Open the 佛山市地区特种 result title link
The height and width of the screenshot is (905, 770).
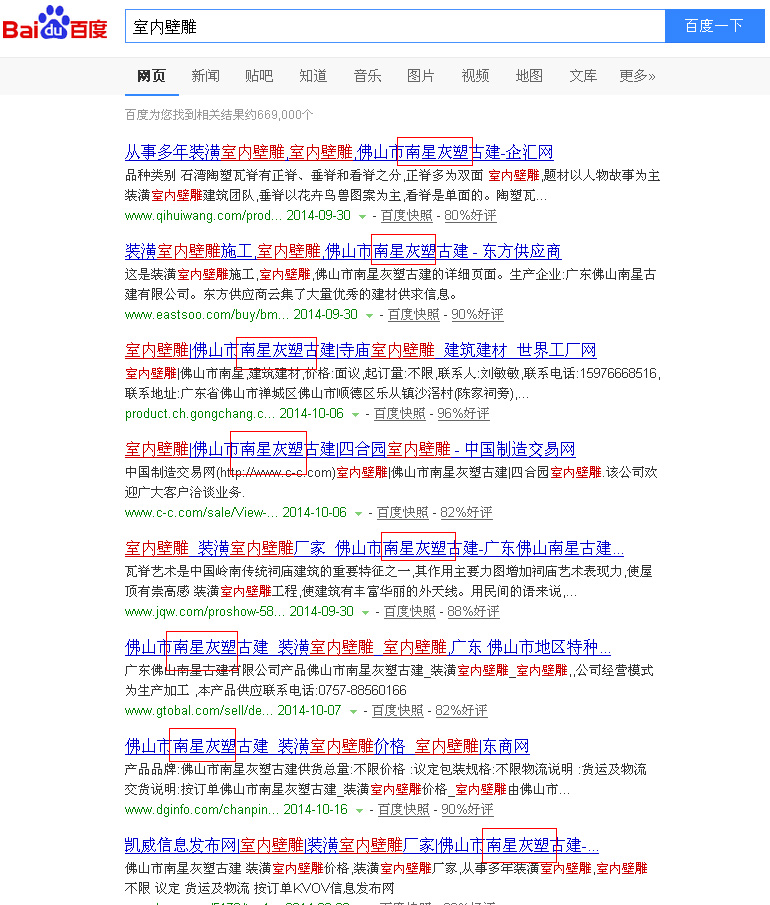[368, 648]
